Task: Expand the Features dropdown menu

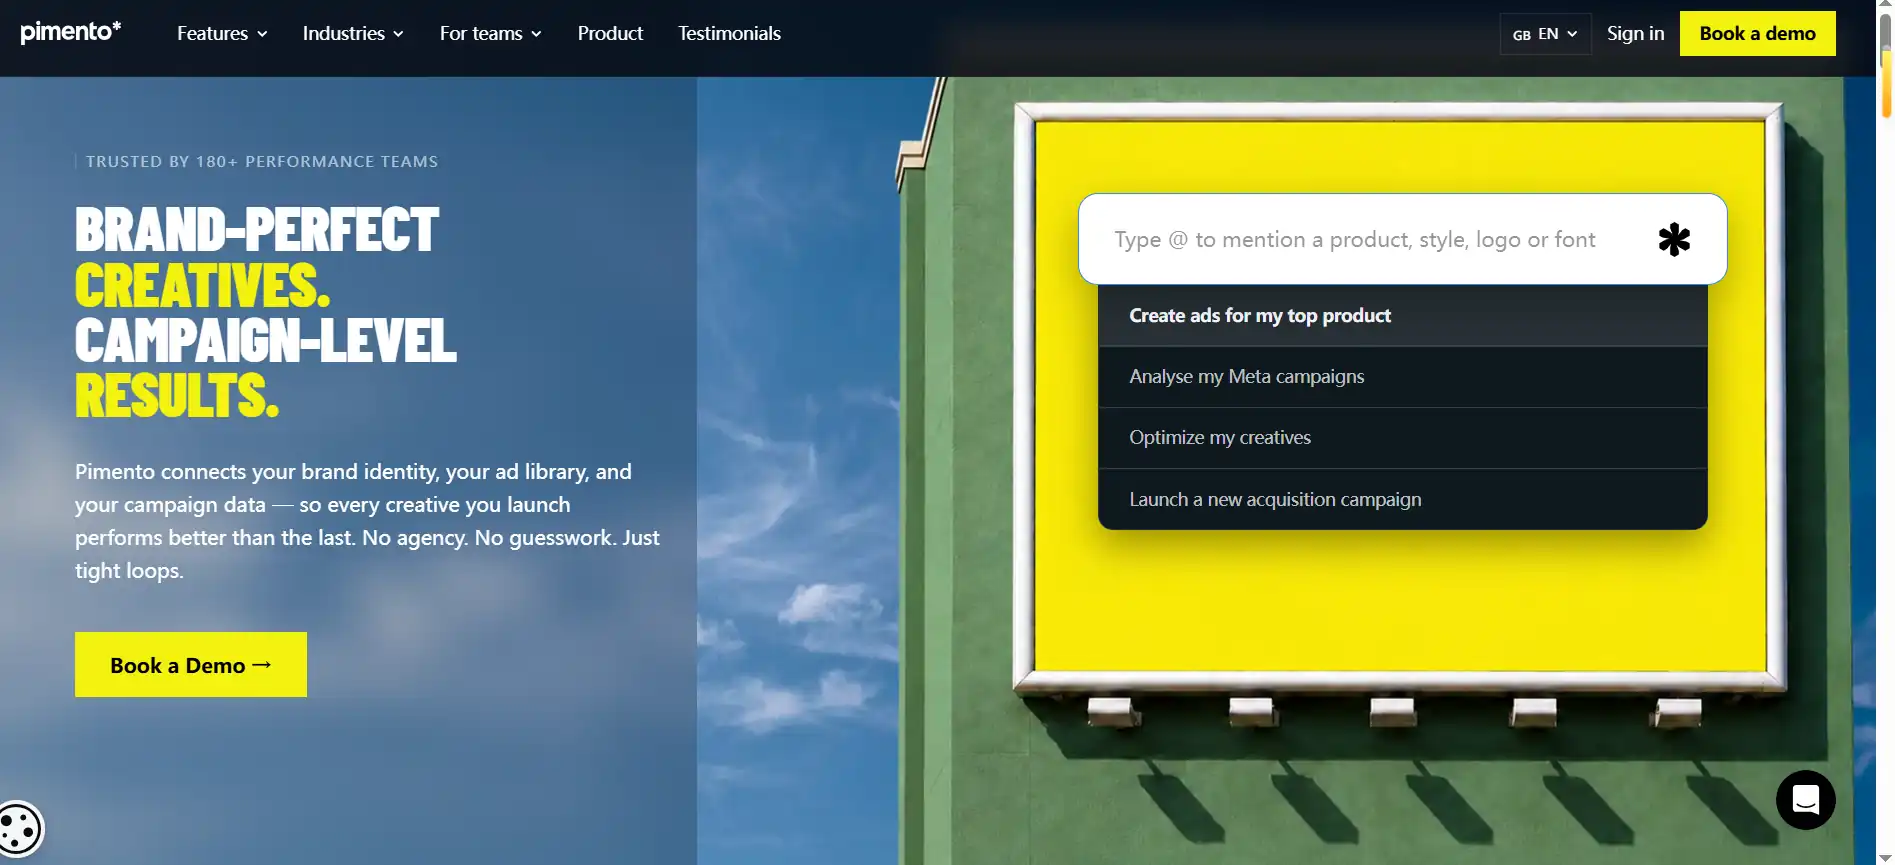Action: pyautogui.click(x=222, y=33)
